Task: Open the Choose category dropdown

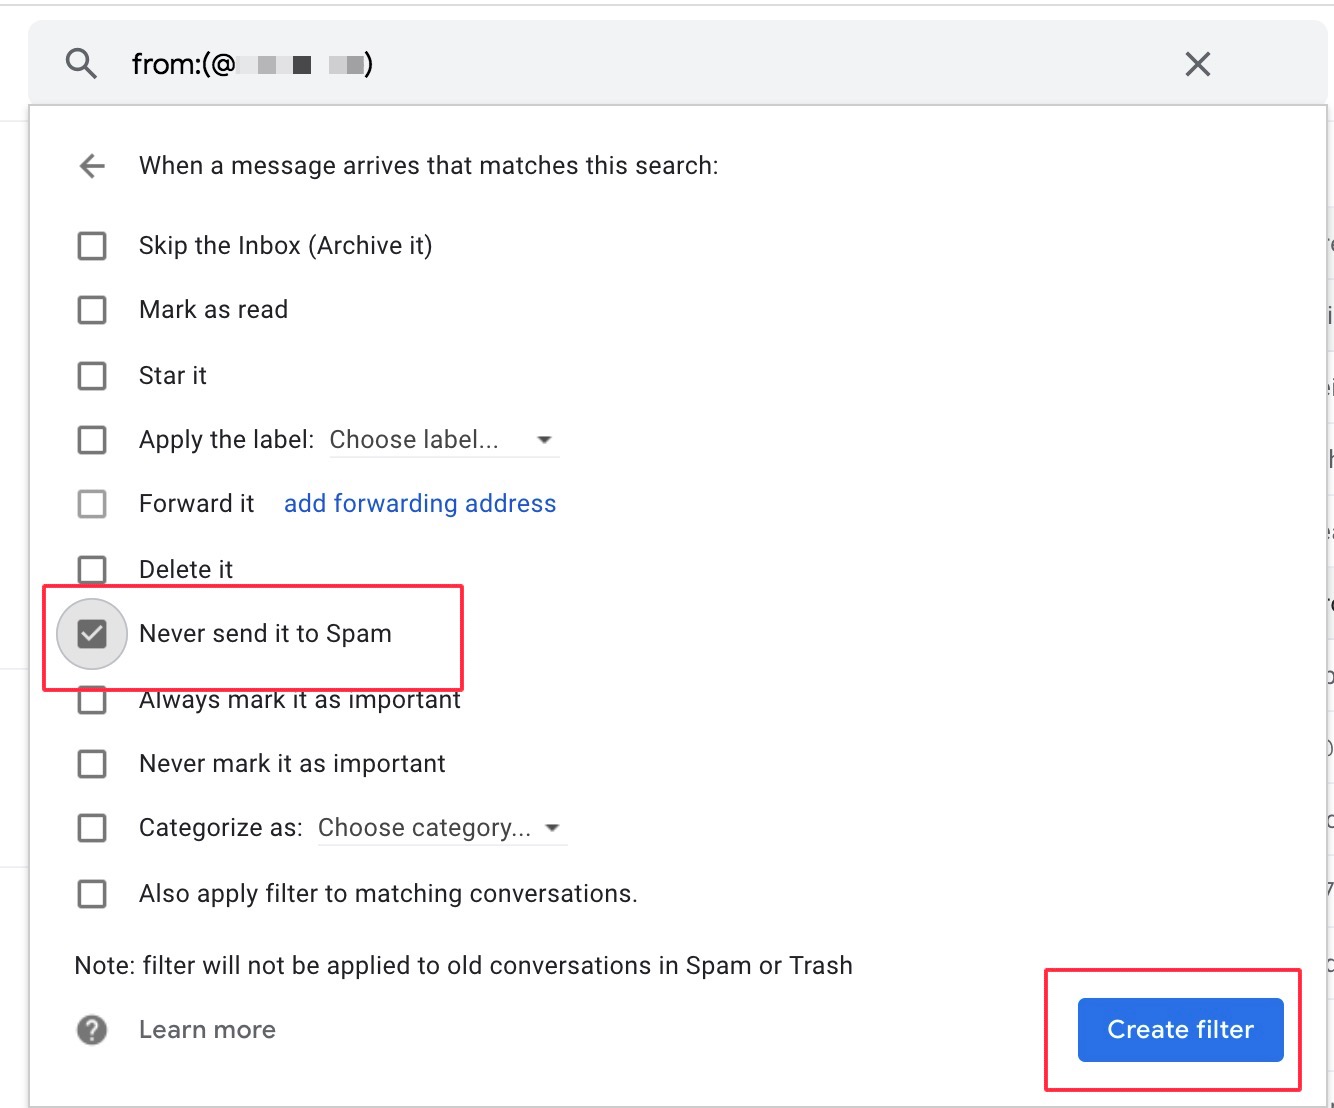Action: click(x=440, y=827)
